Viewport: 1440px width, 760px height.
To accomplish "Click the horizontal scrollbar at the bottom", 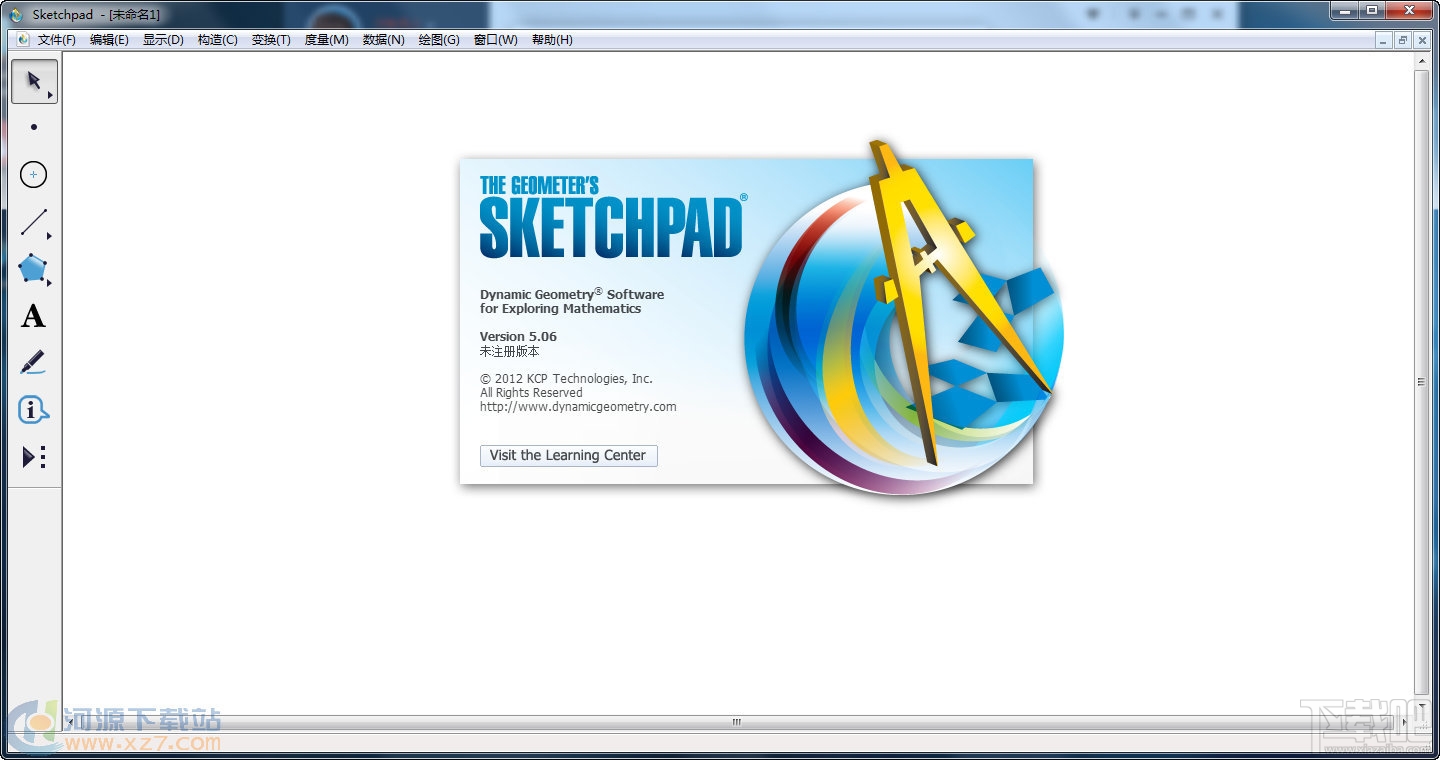I will pyautogui.click(x=735, y=721).
